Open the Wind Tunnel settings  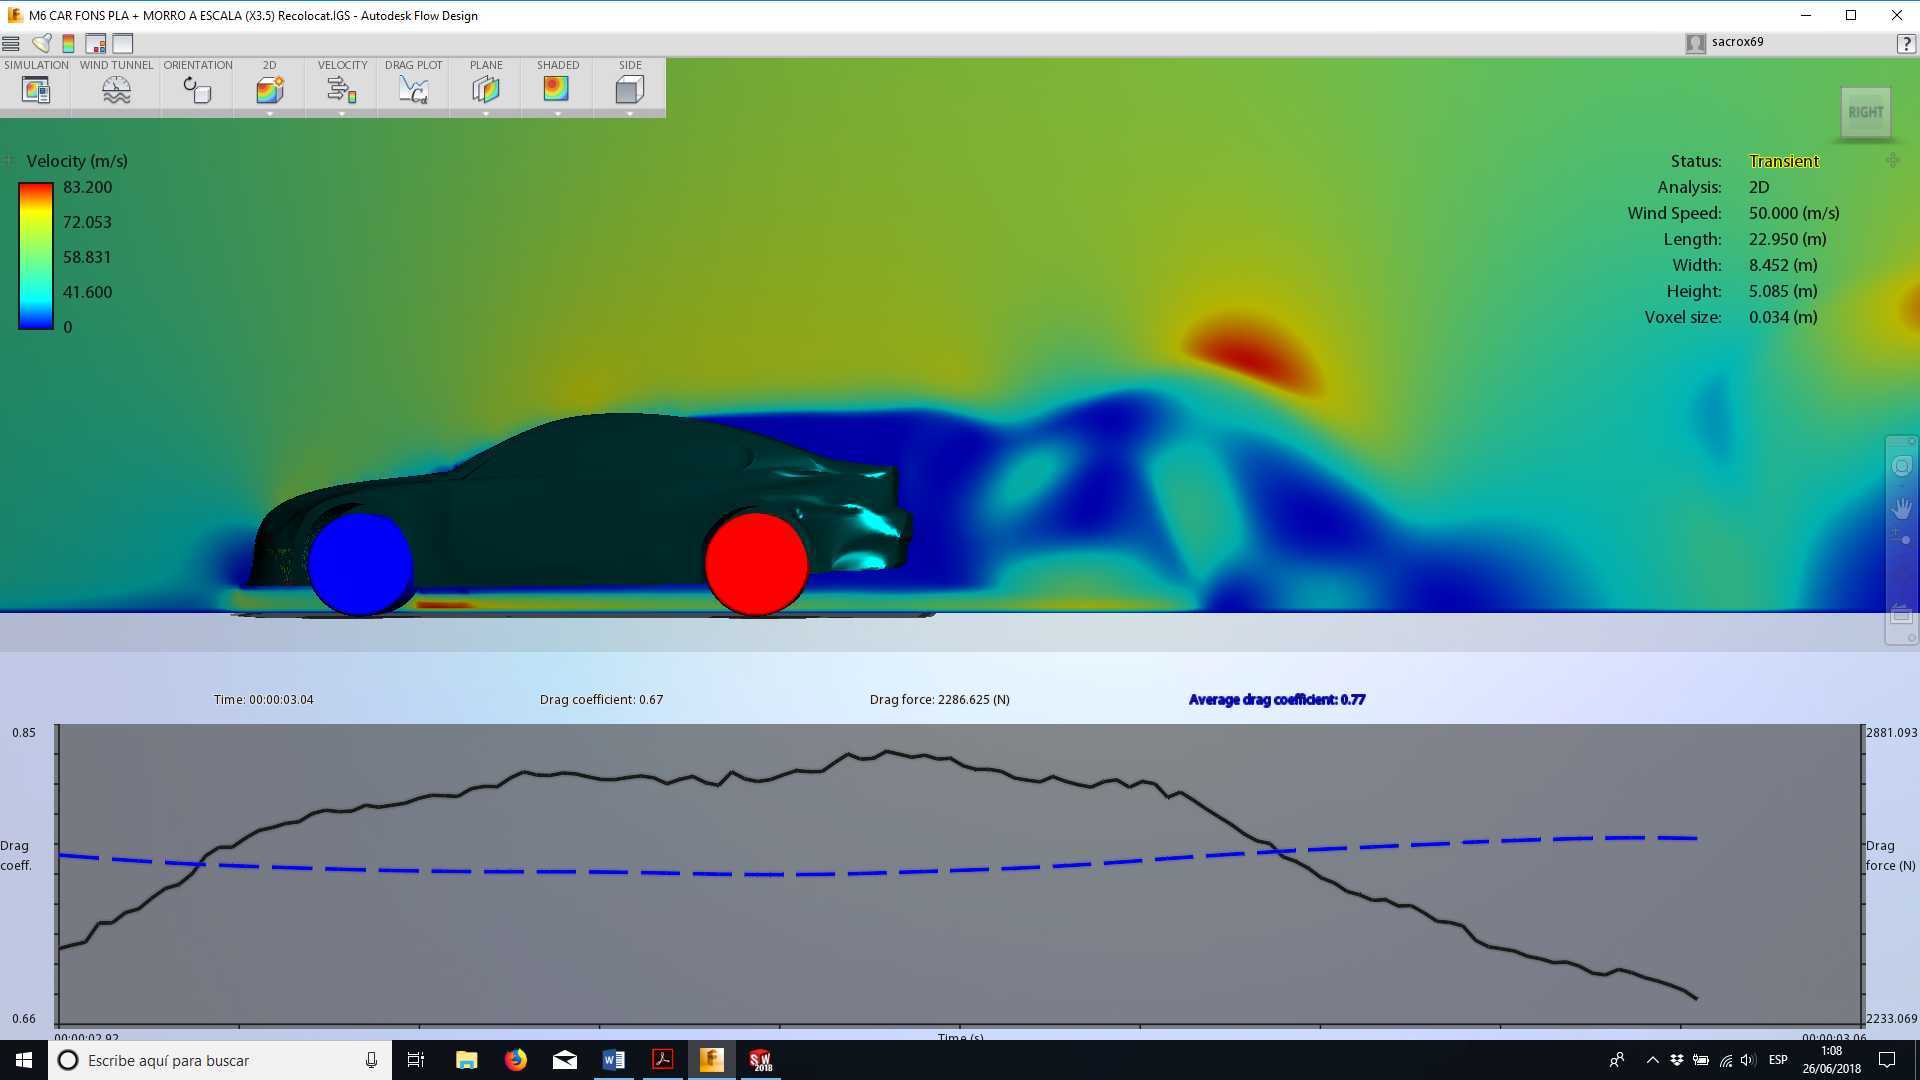click(116, 89)
